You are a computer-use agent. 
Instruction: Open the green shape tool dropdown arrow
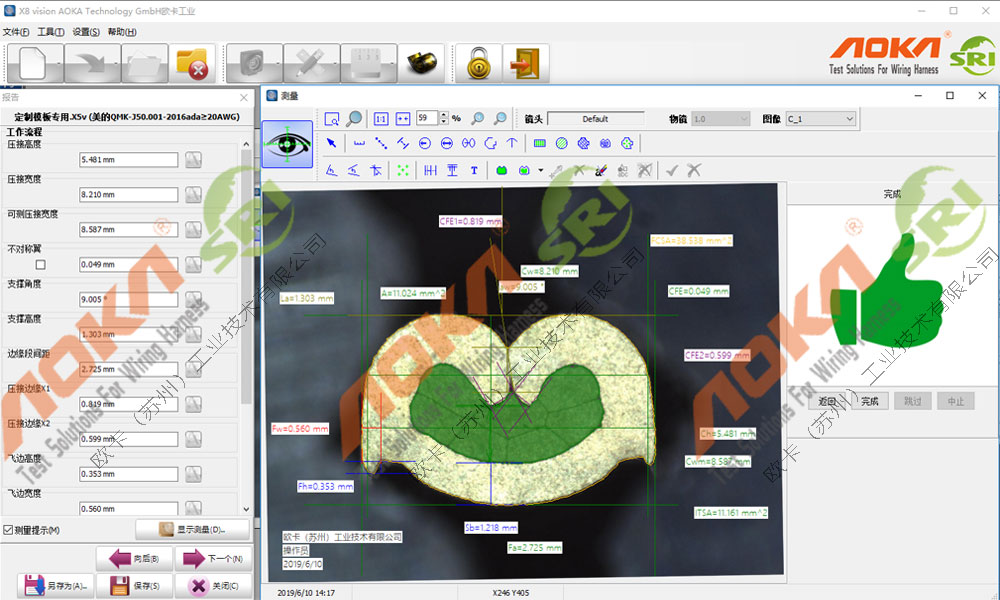[541, 170]
